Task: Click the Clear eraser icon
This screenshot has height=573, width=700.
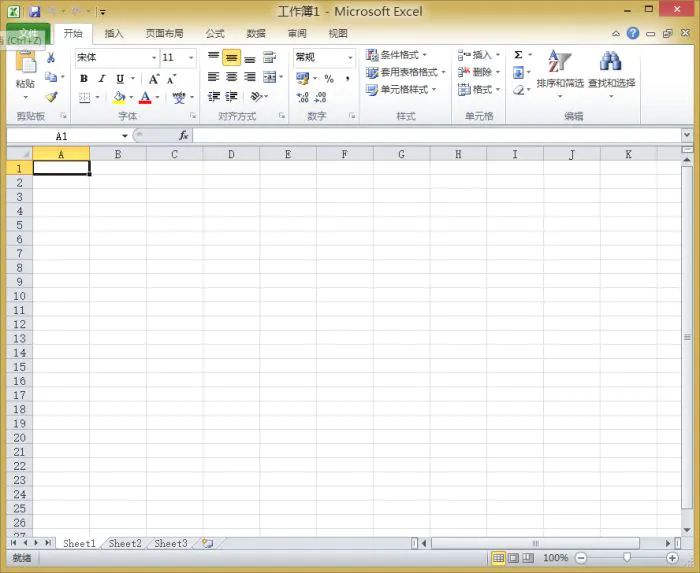Action: pos(518,90)
